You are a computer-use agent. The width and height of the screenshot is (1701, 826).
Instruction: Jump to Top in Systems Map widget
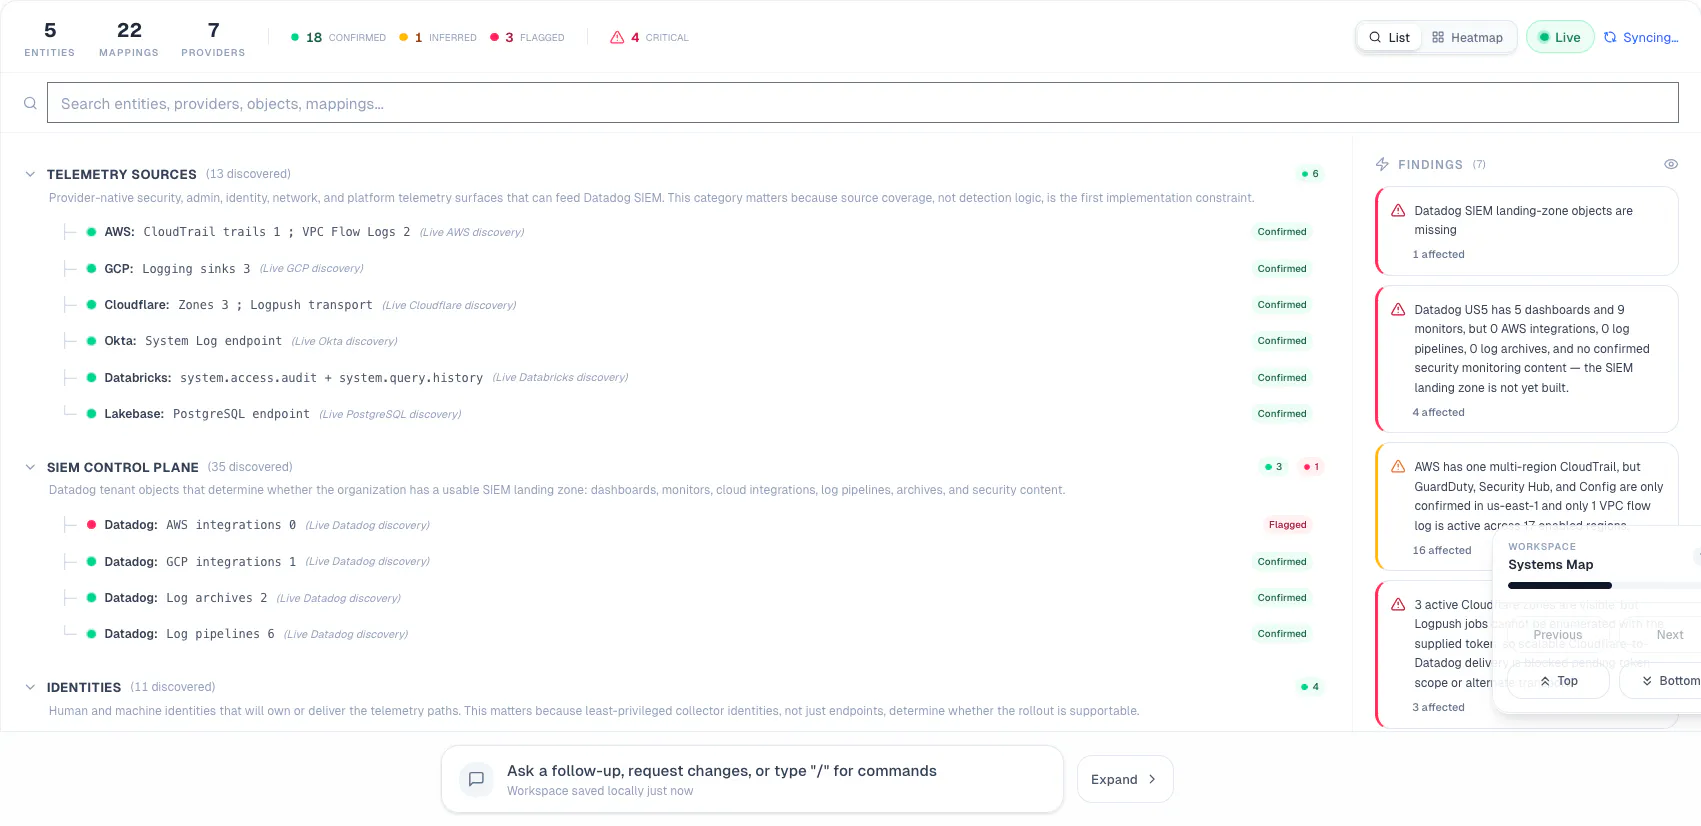[x=1558, y=681]
